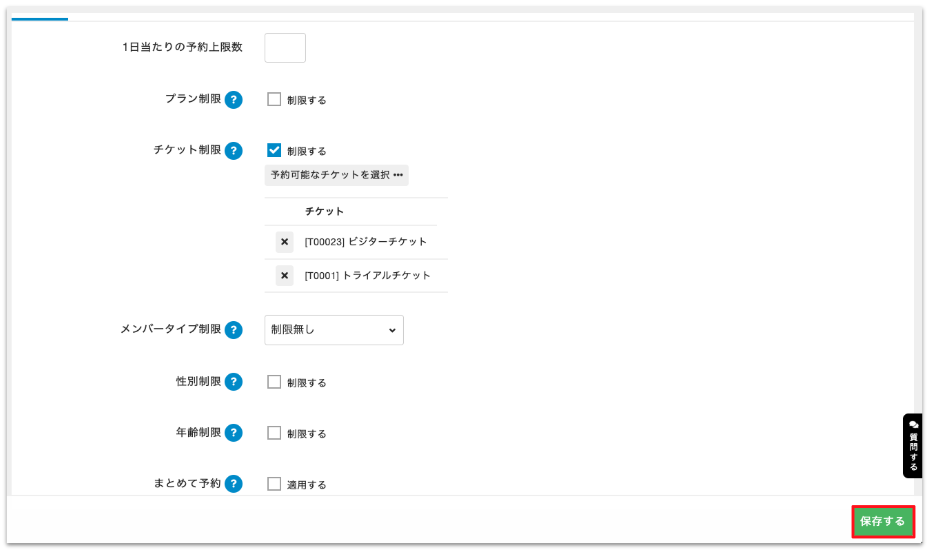Enable the プラン制限 checkbox
Image resolution: width=929 pixels, height=554 pixels.
click(x=274, y=99)
